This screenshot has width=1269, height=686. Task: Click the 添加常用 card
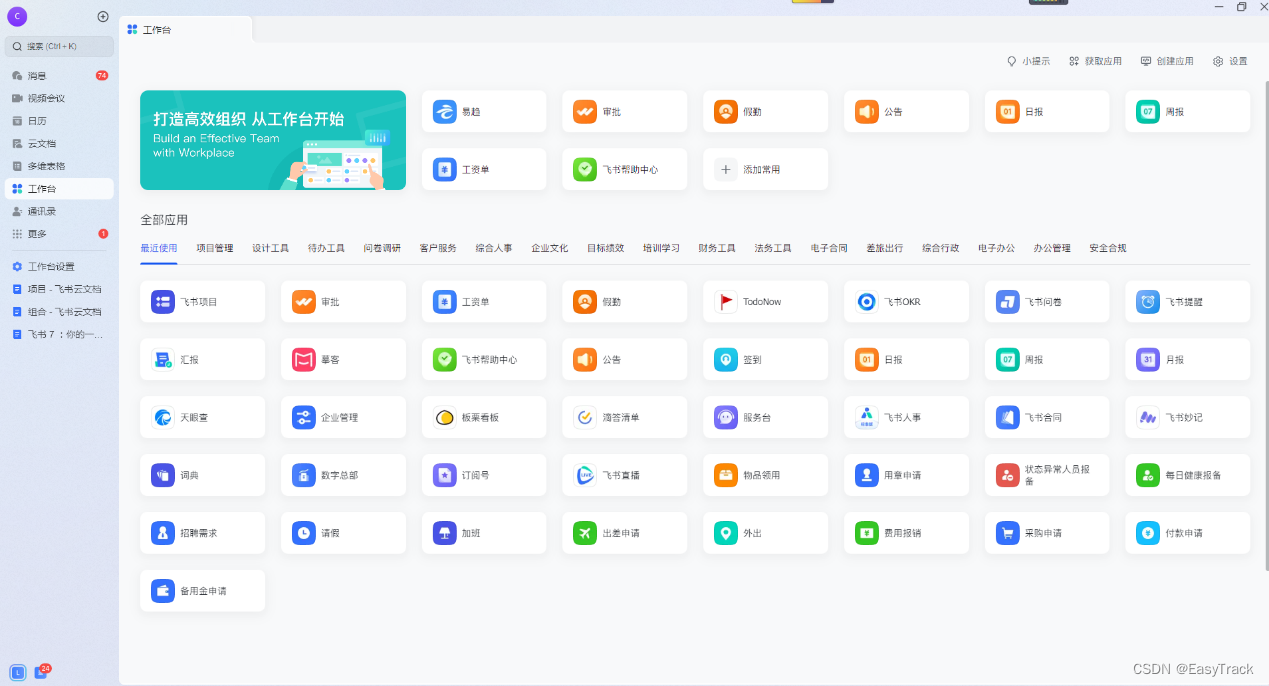point(765,170)
